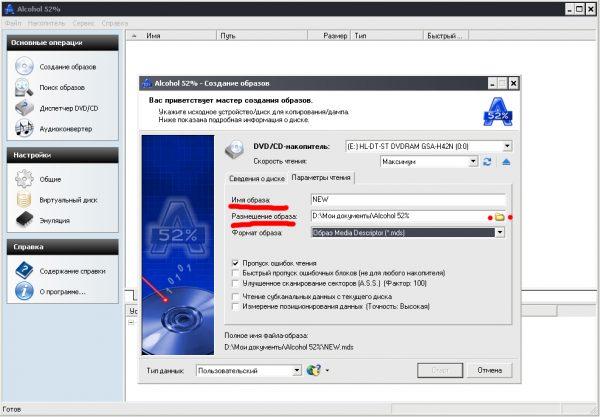Click the О программе... link

pos(63,292)
